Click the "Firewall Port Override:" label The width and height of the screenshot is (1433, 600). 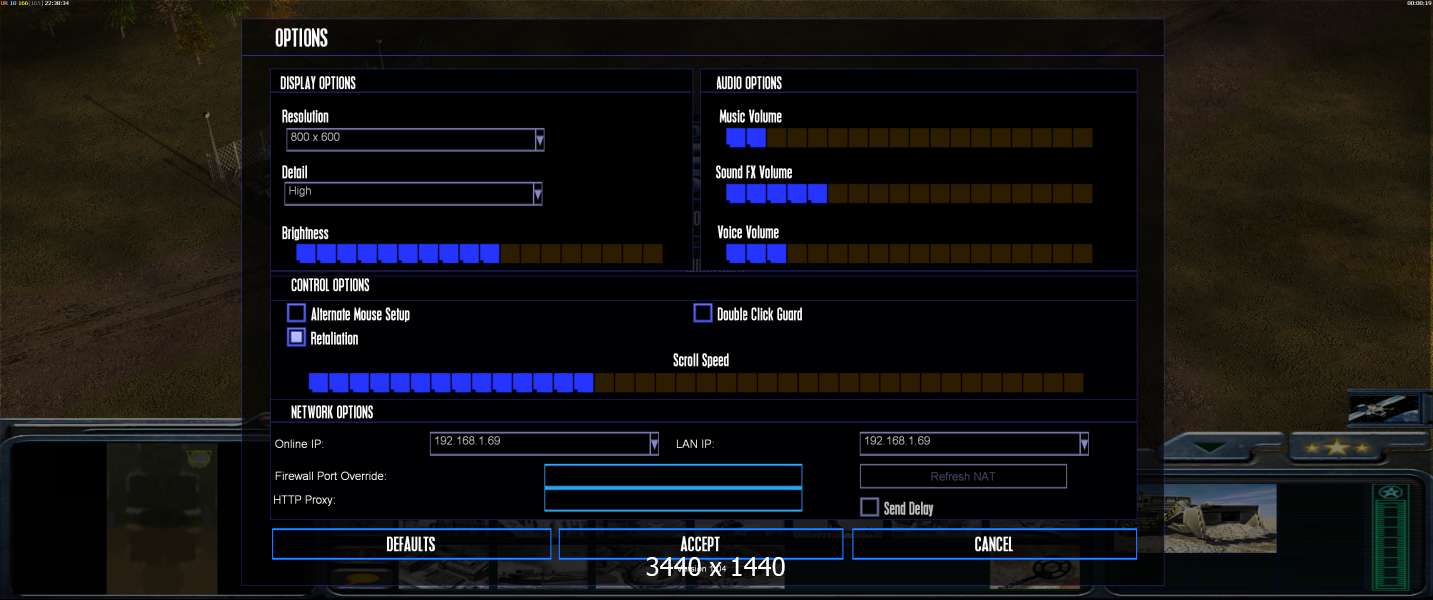pyautogui.click(x=331, y=476)
